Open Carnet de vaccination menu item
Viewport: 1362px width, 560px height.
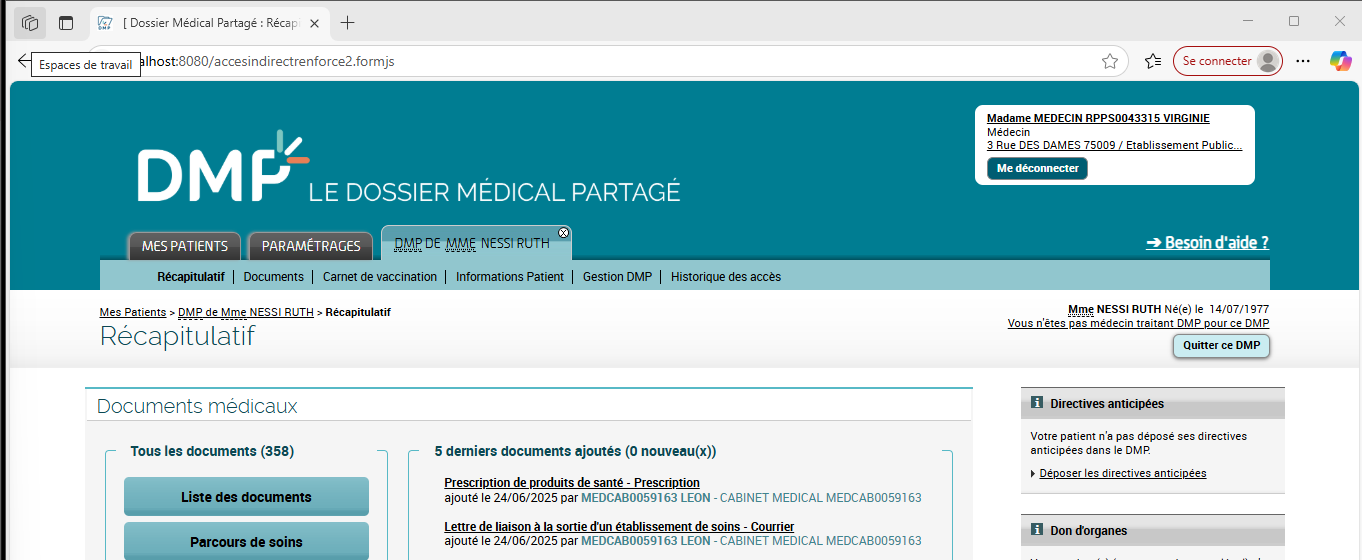pyautogui.click(x=380, y=277)
